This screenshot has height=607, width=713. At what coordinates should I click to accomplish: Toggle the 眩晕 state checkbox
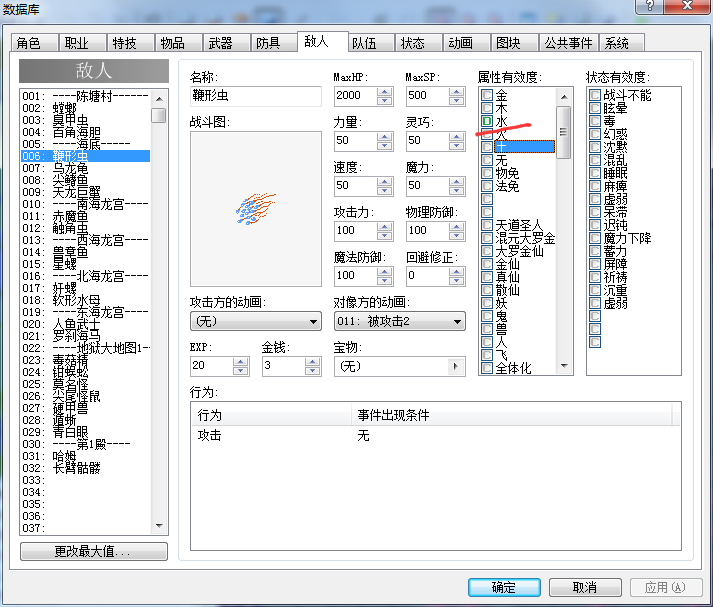pyautogui.click(x=595, y=108)
